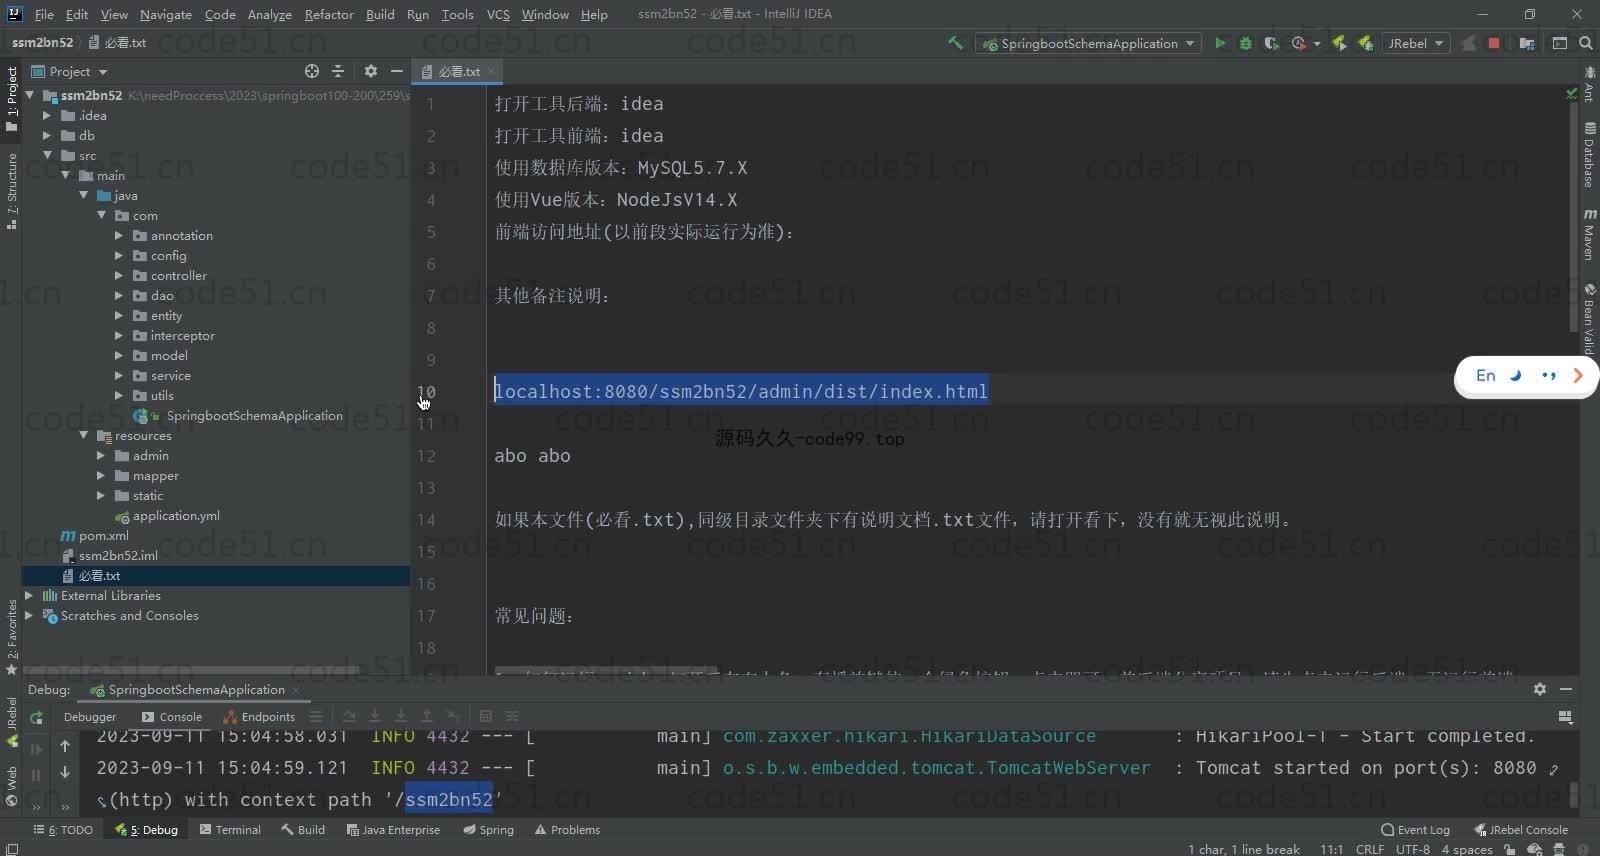Screen dimensions: 1600x856
Task: Open the Spring tool window
Action: 487,830
